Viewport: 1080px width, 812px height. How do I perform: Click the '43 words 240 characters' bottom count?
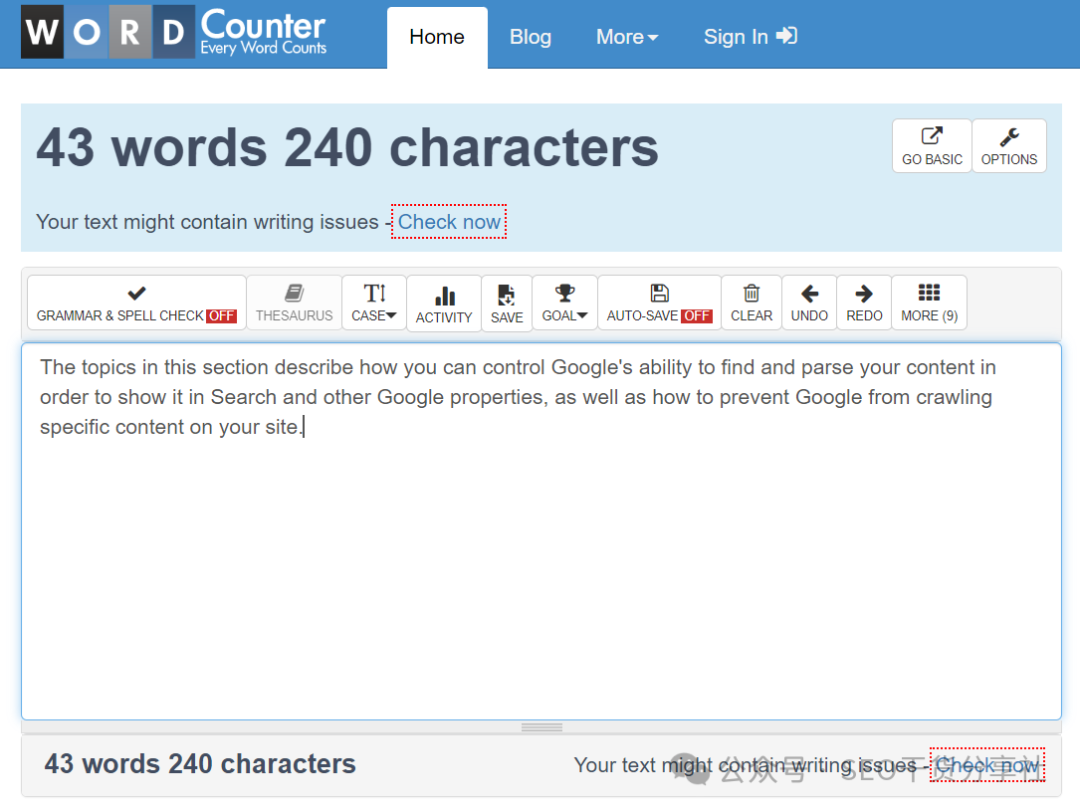coord(200,764)
